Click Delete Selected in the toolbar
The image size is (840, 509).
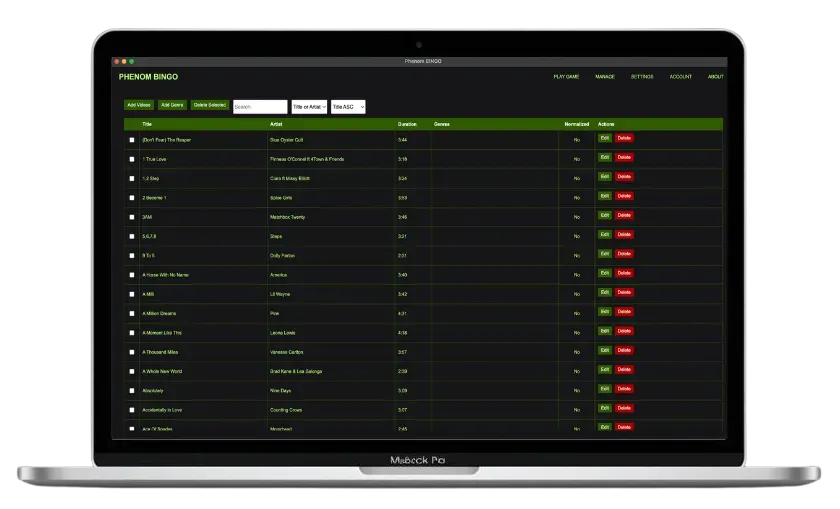(x=210, y=105)
